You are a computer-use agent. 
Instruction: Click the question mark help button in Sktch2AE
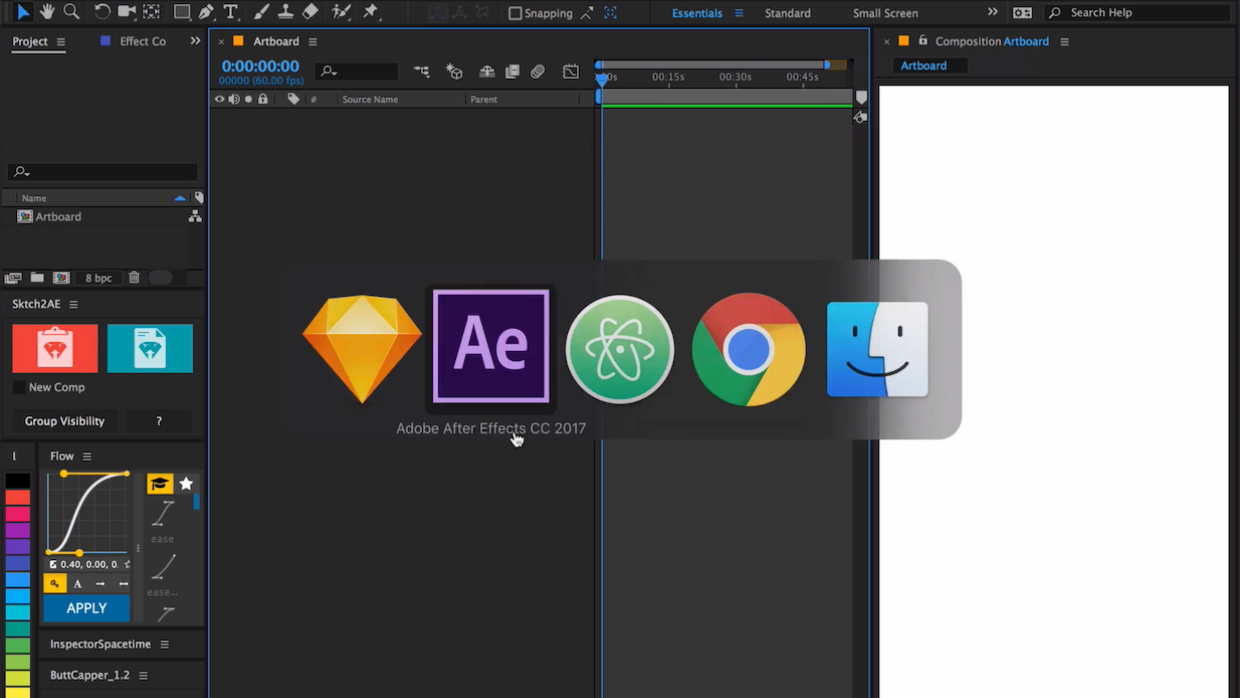click(159, 421)
